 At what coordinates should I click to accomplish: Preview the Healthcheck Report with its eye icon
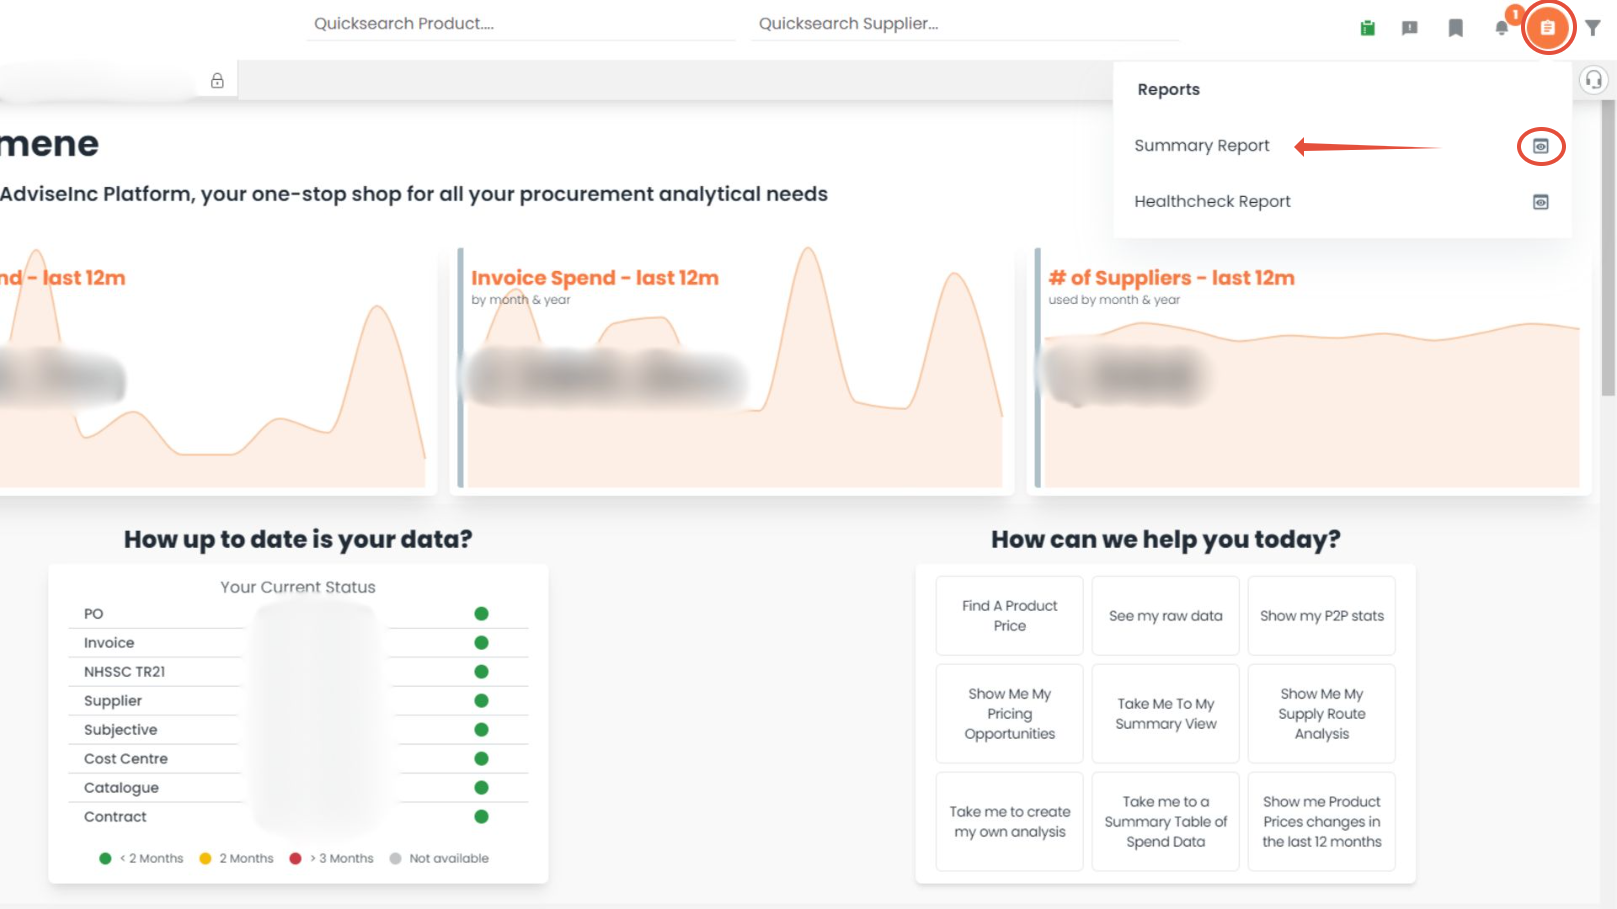(x=1541, y=202)
